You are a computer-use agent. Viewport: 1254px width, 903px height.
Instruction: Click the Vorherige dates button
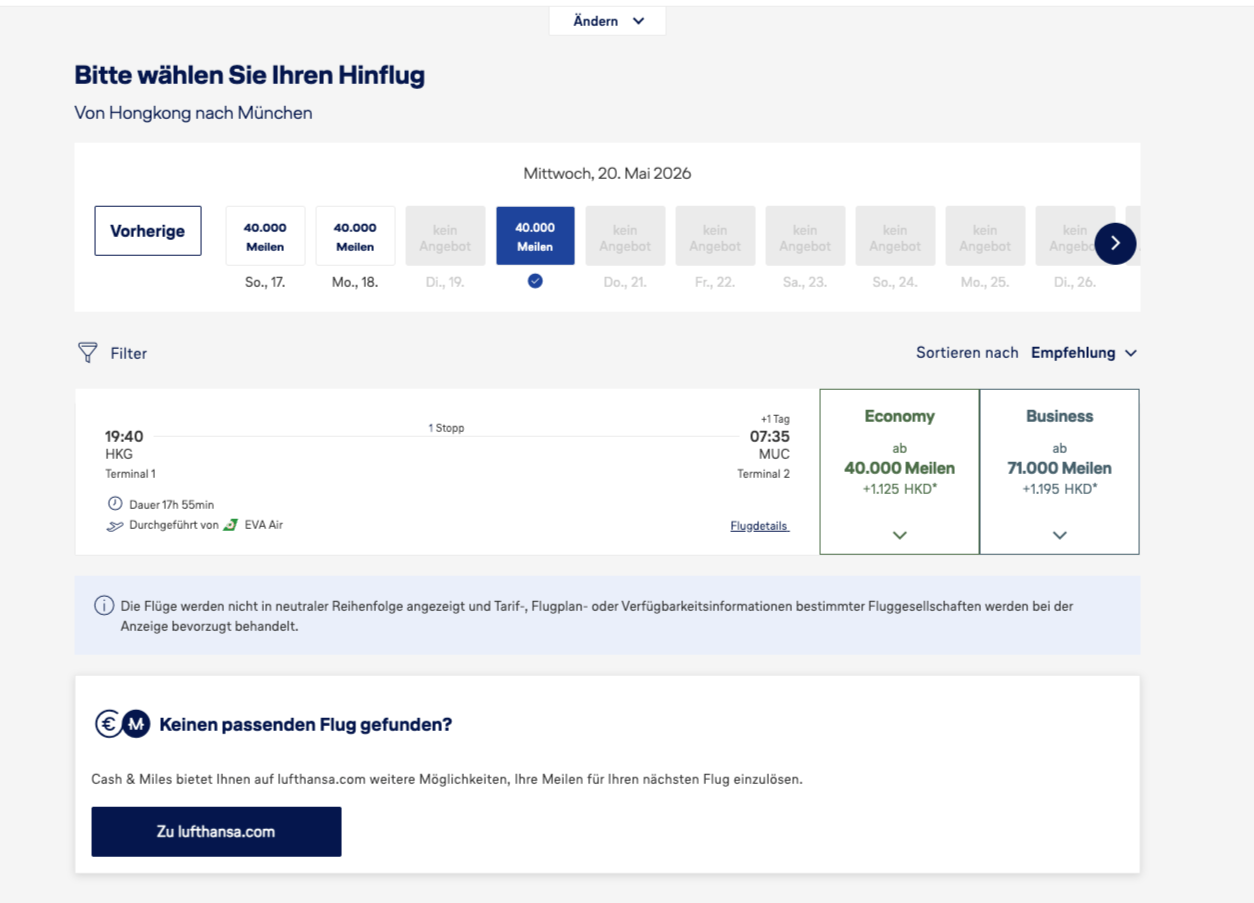pos(148,231)
